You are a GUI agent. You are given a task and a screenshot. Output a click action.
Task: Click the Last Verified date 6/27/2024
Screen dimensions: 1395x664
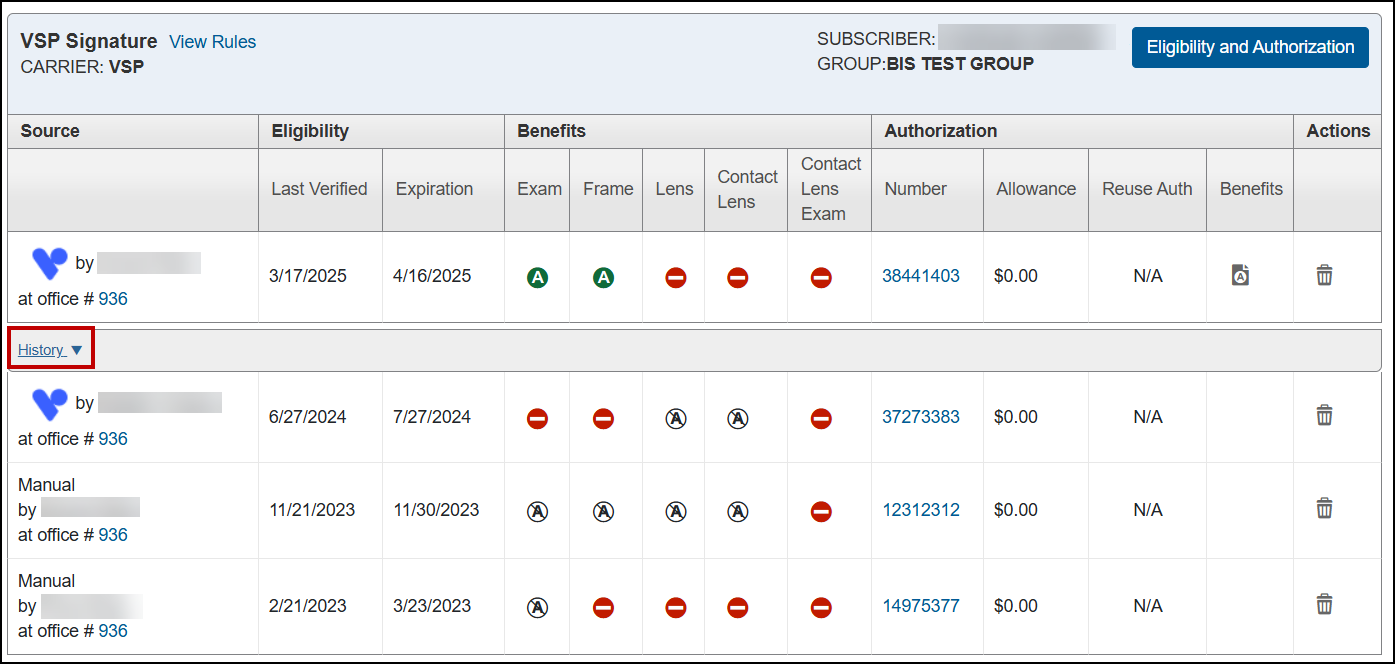(308, 417)
